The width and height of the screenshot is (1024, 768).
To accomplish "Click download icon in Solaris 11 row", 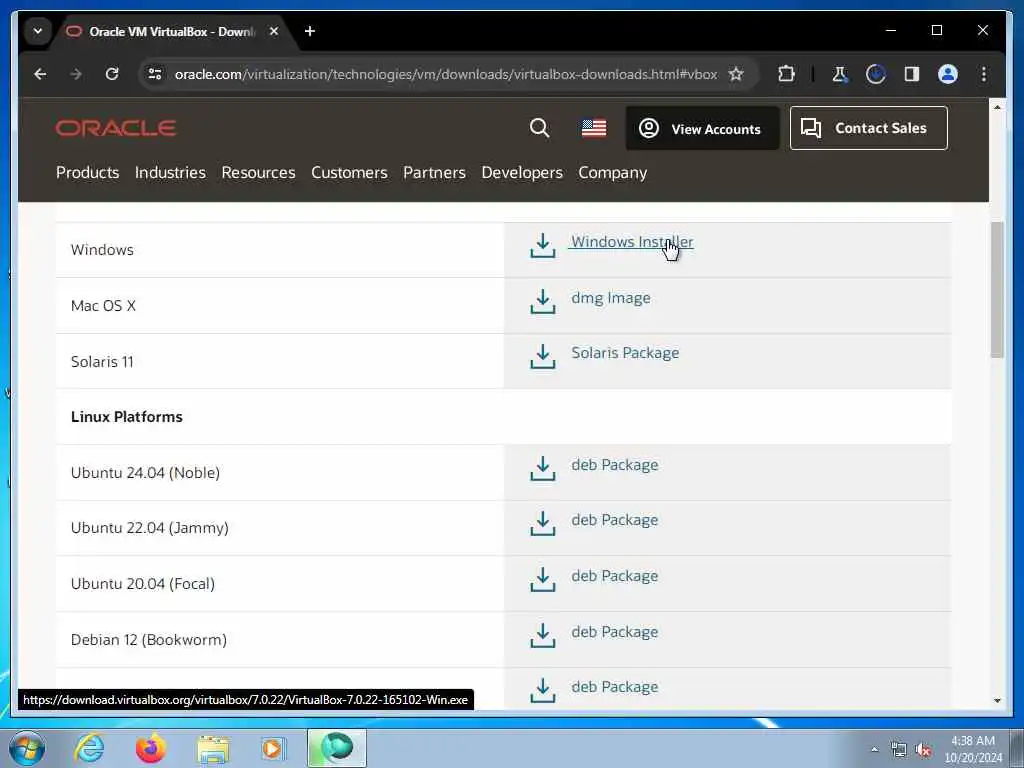I will pos(543,357).
